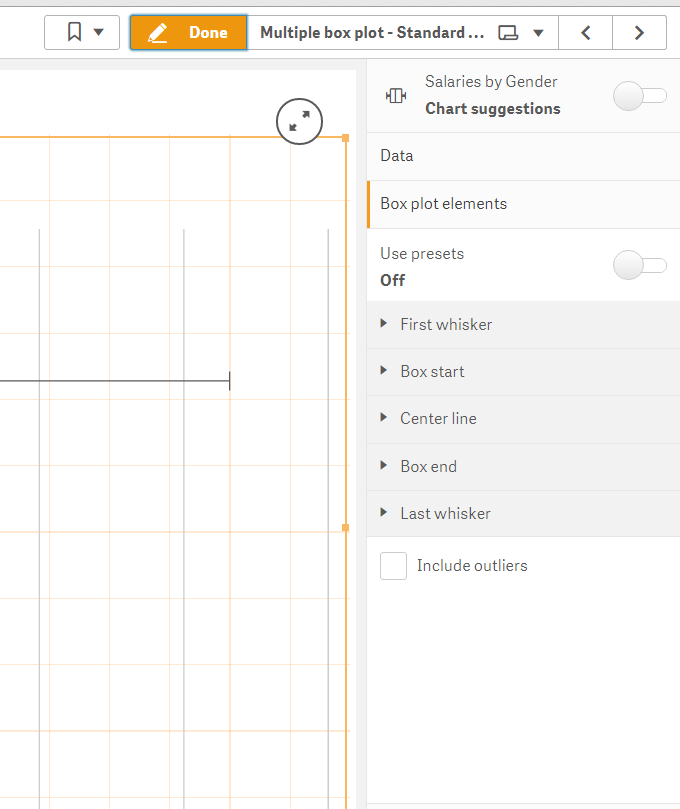This screenshot has height=809, width=680.
Task: Open the Data panel section
Action: tap(397, 155)
